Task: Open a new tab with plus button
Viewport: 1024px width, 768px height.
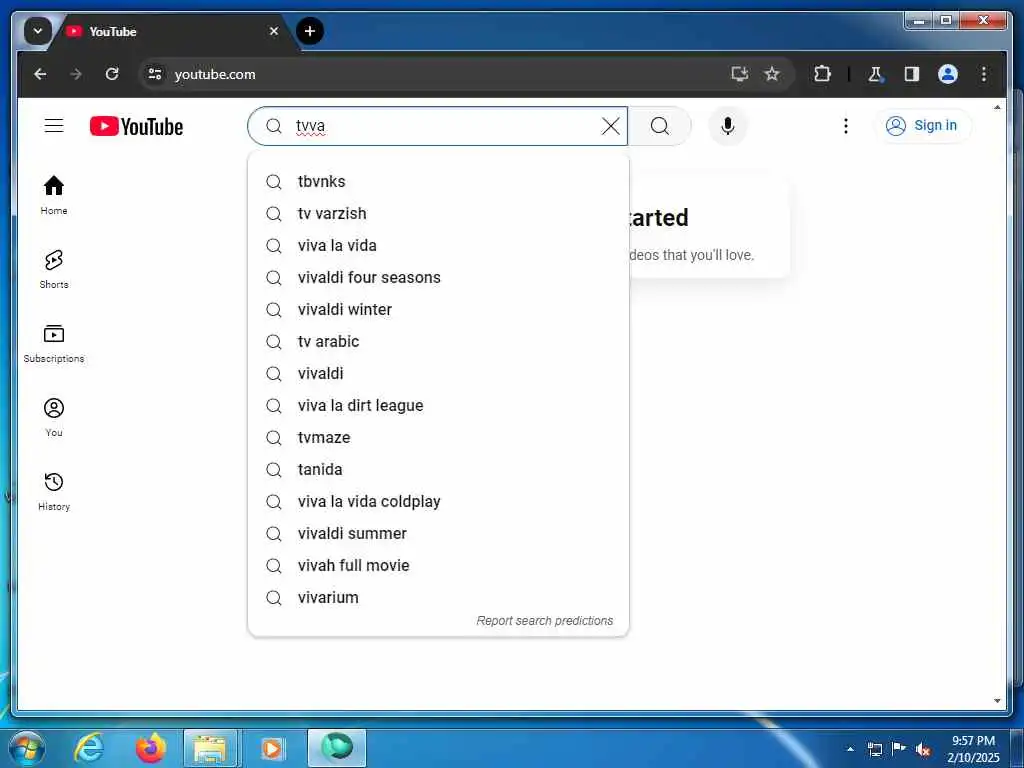Action: coord(310,31)
